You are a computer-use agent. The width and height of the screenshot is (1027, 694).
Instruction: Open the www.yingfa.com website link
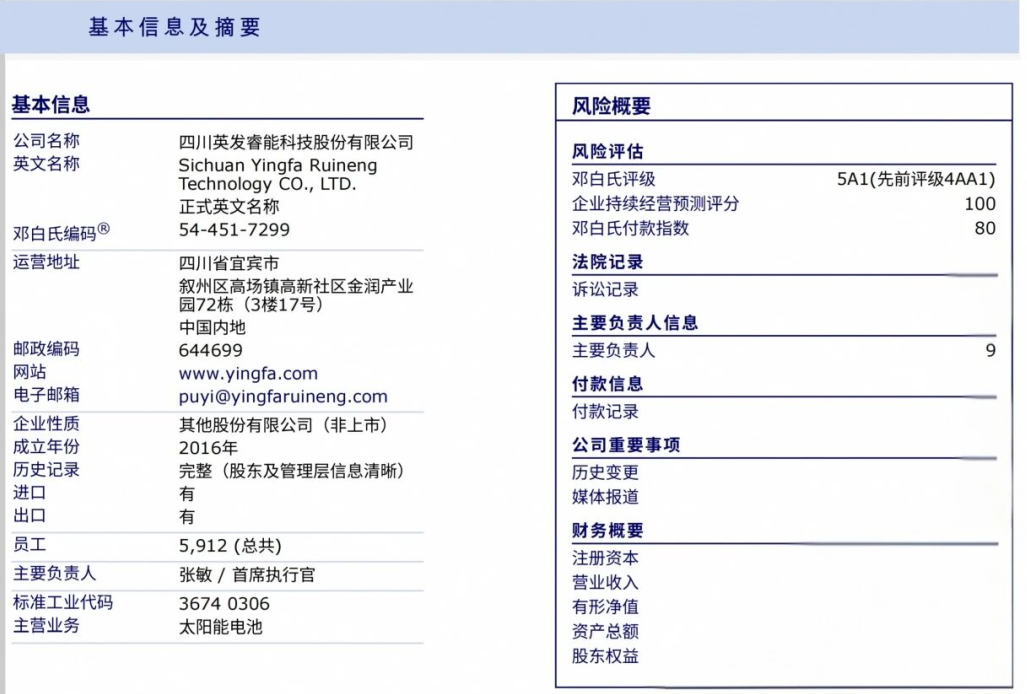click(x=248, y=374)
